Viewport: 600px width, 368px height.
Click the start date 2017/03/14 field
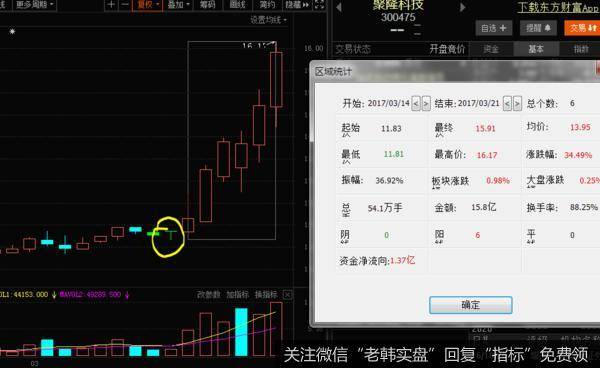click(388, 103)
